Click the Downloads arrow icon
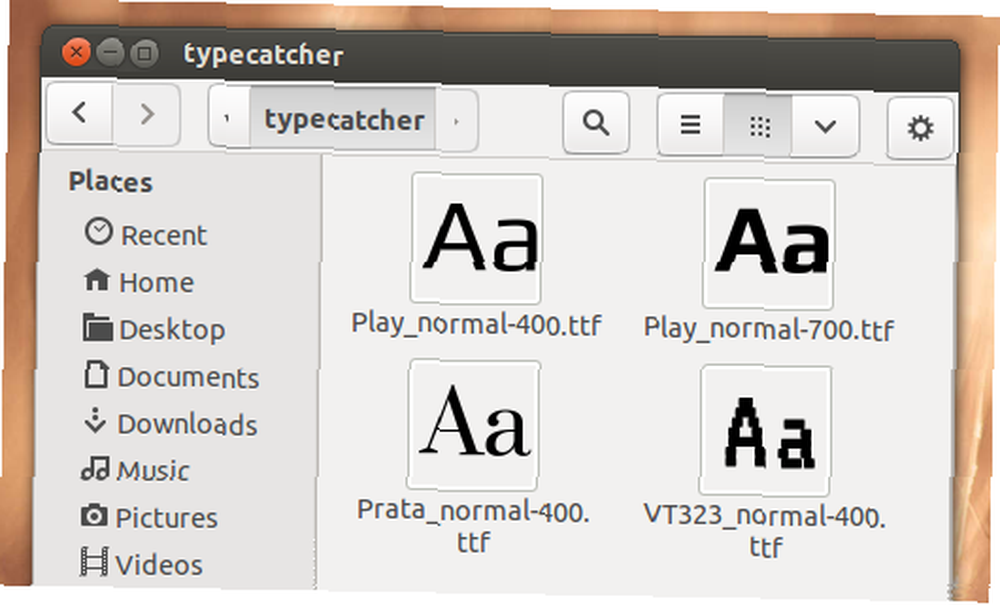 pos(95,421)
